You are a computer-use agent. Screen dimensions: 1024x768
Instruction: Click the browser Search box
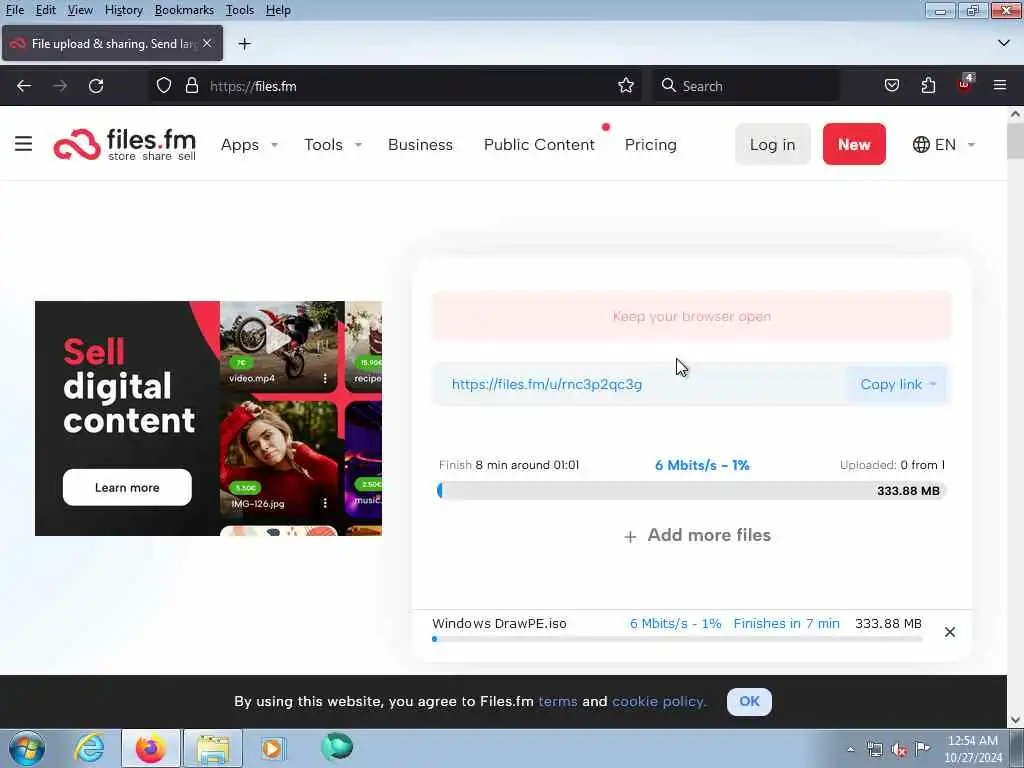(746, 86)
